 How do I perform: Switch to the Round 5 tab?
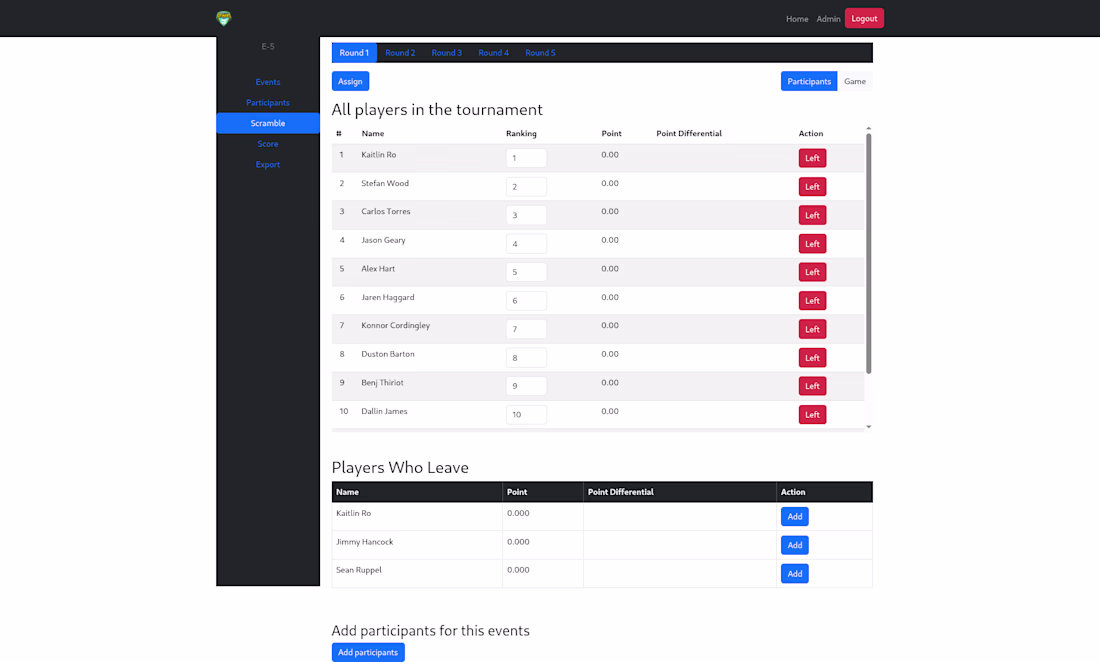(540, 53)
